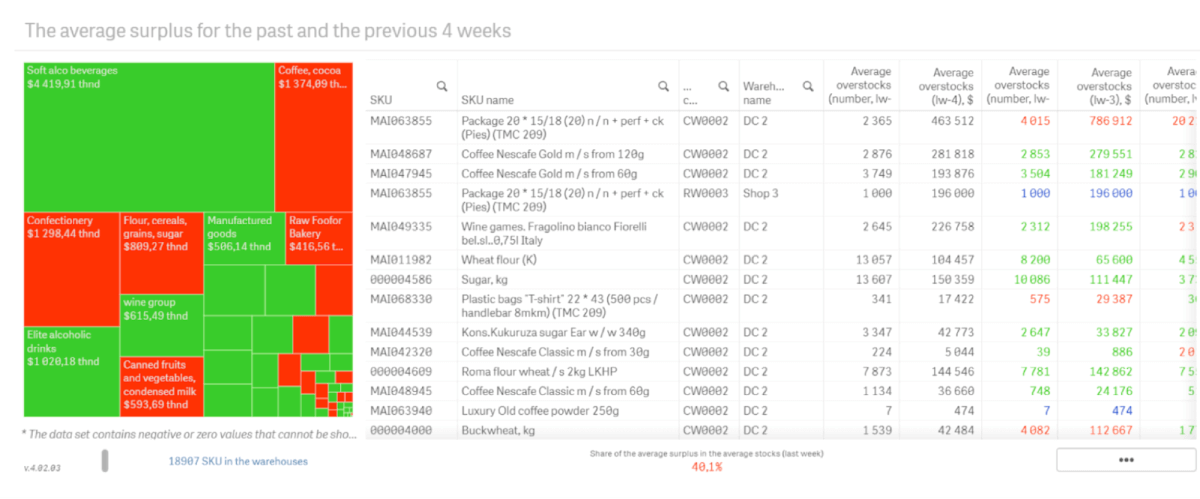Select the Raw Foofor Bakery treemap tile

pyautogui.click(x=319, y=237)
